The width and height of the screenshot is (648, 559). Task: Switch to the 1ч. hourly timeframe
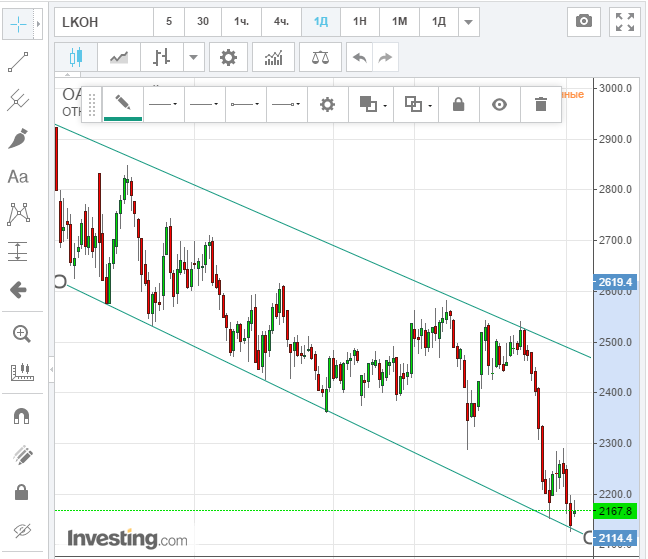241,22
